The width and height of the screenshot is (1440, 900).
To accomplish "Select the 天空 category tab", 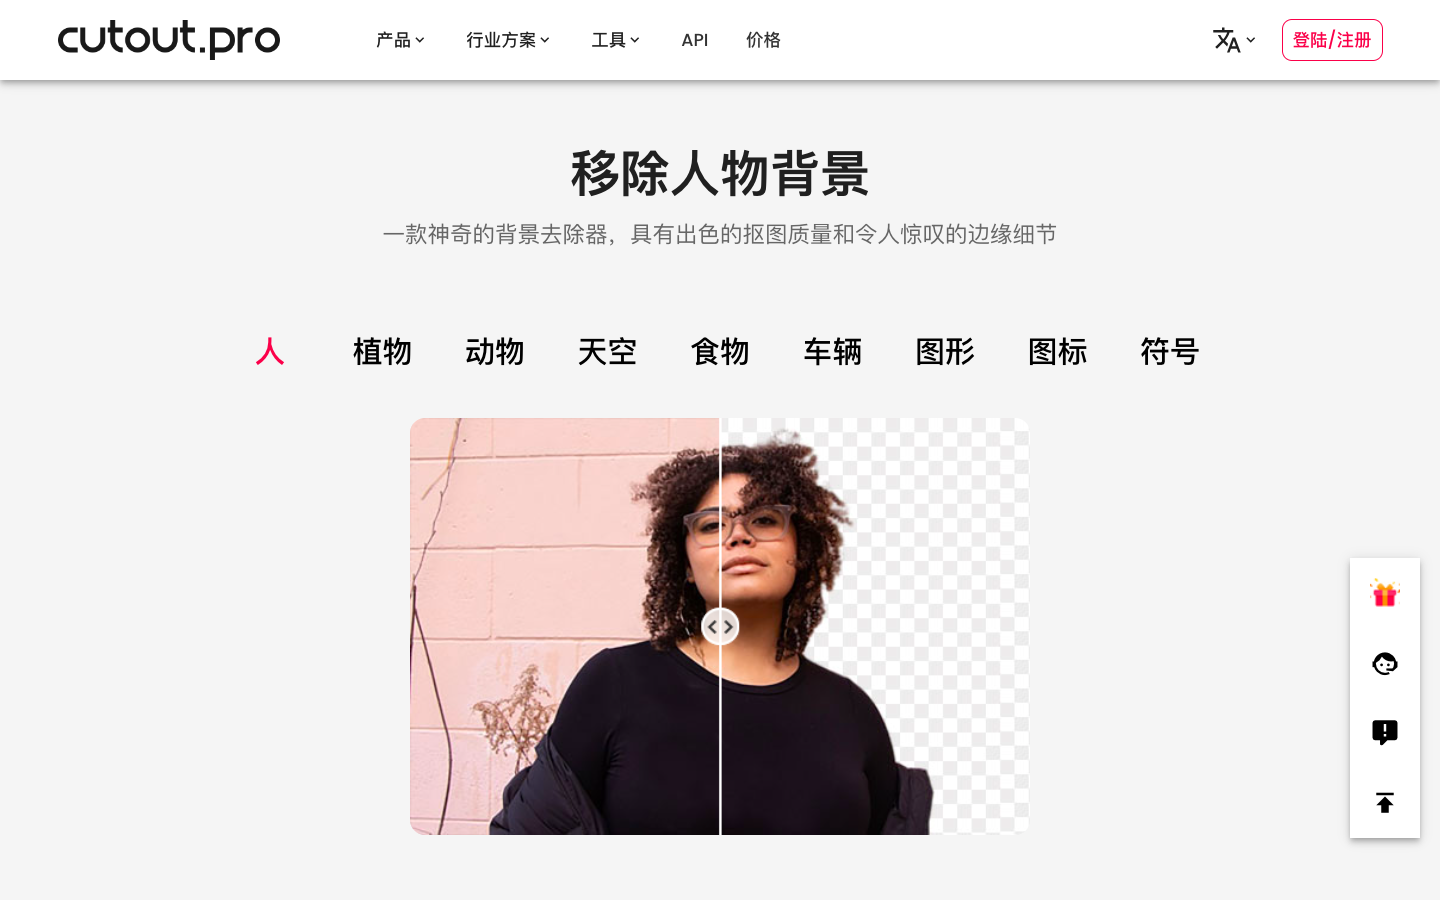I will (607, 351).
